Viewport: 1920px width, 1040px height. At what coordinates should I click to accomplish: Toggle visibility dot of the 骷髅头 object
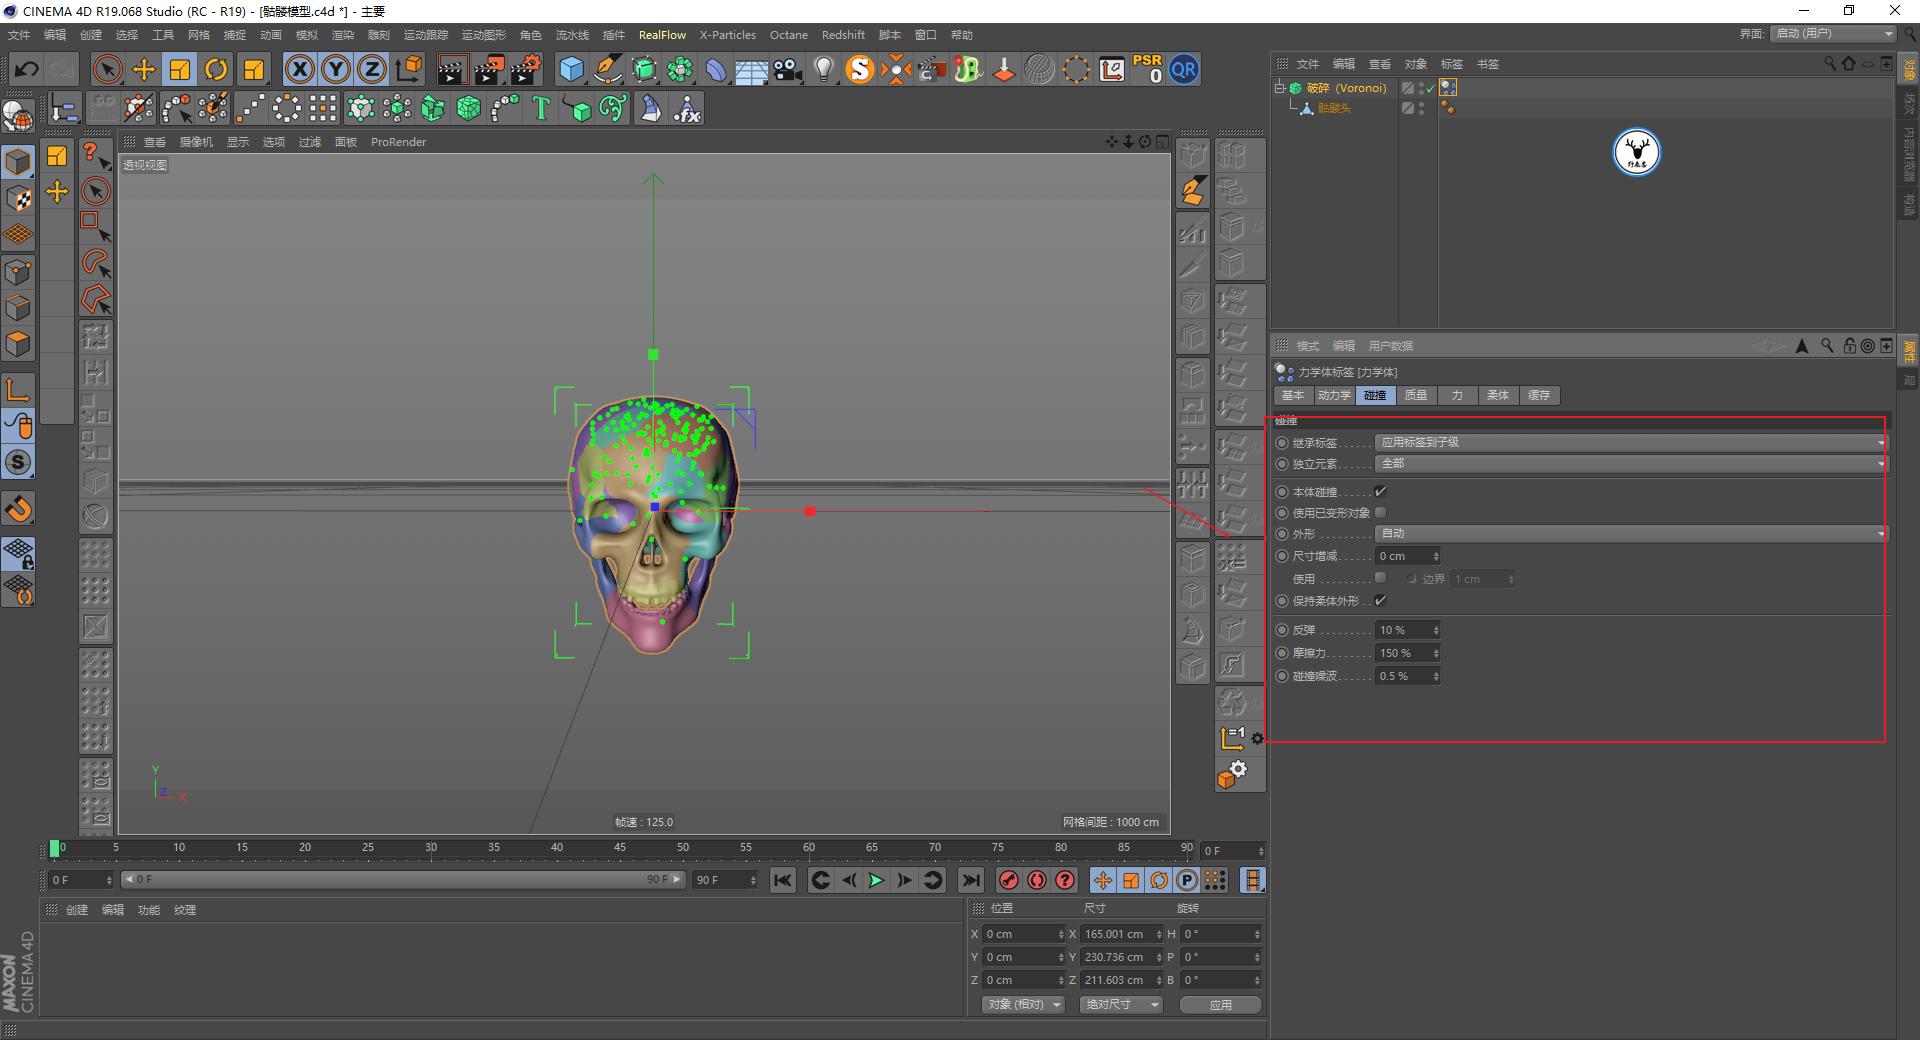(x=1421, y=105)
